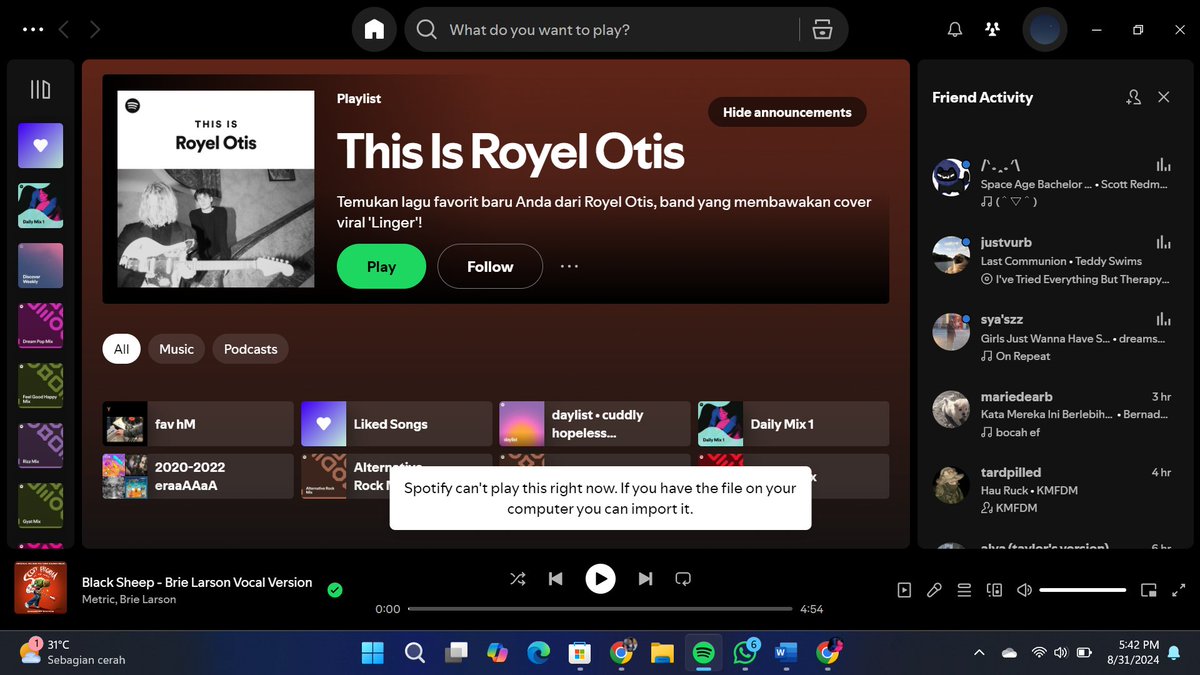
Task: Open Connect to a device
Action: pos(994,590)
